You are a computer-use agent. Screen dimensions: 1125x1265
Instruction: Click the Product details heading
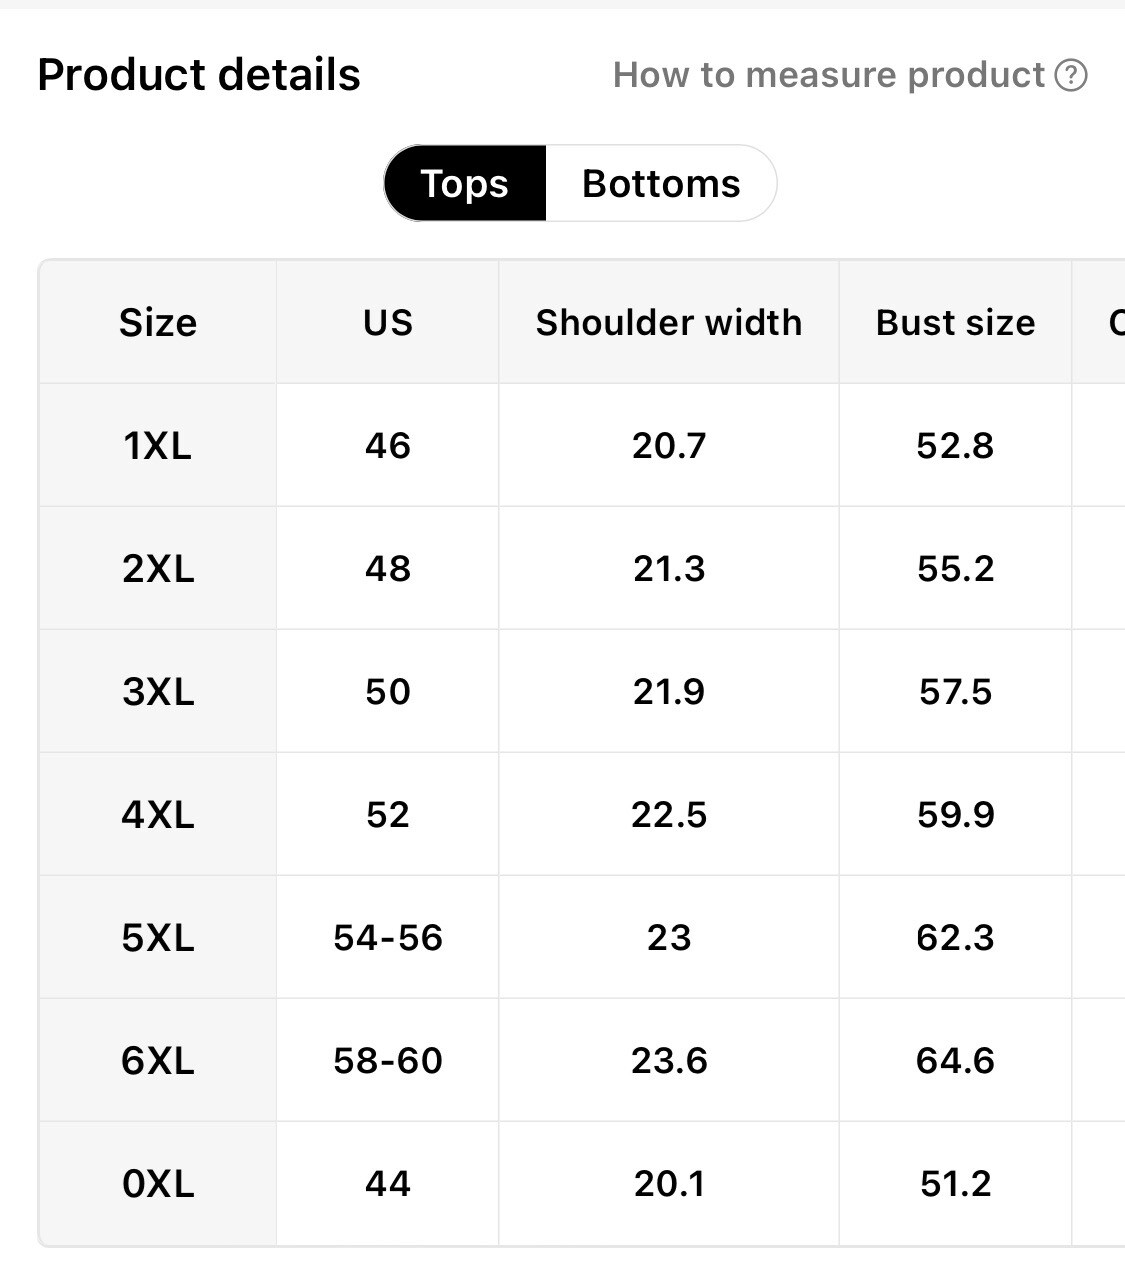coord(199,75)
